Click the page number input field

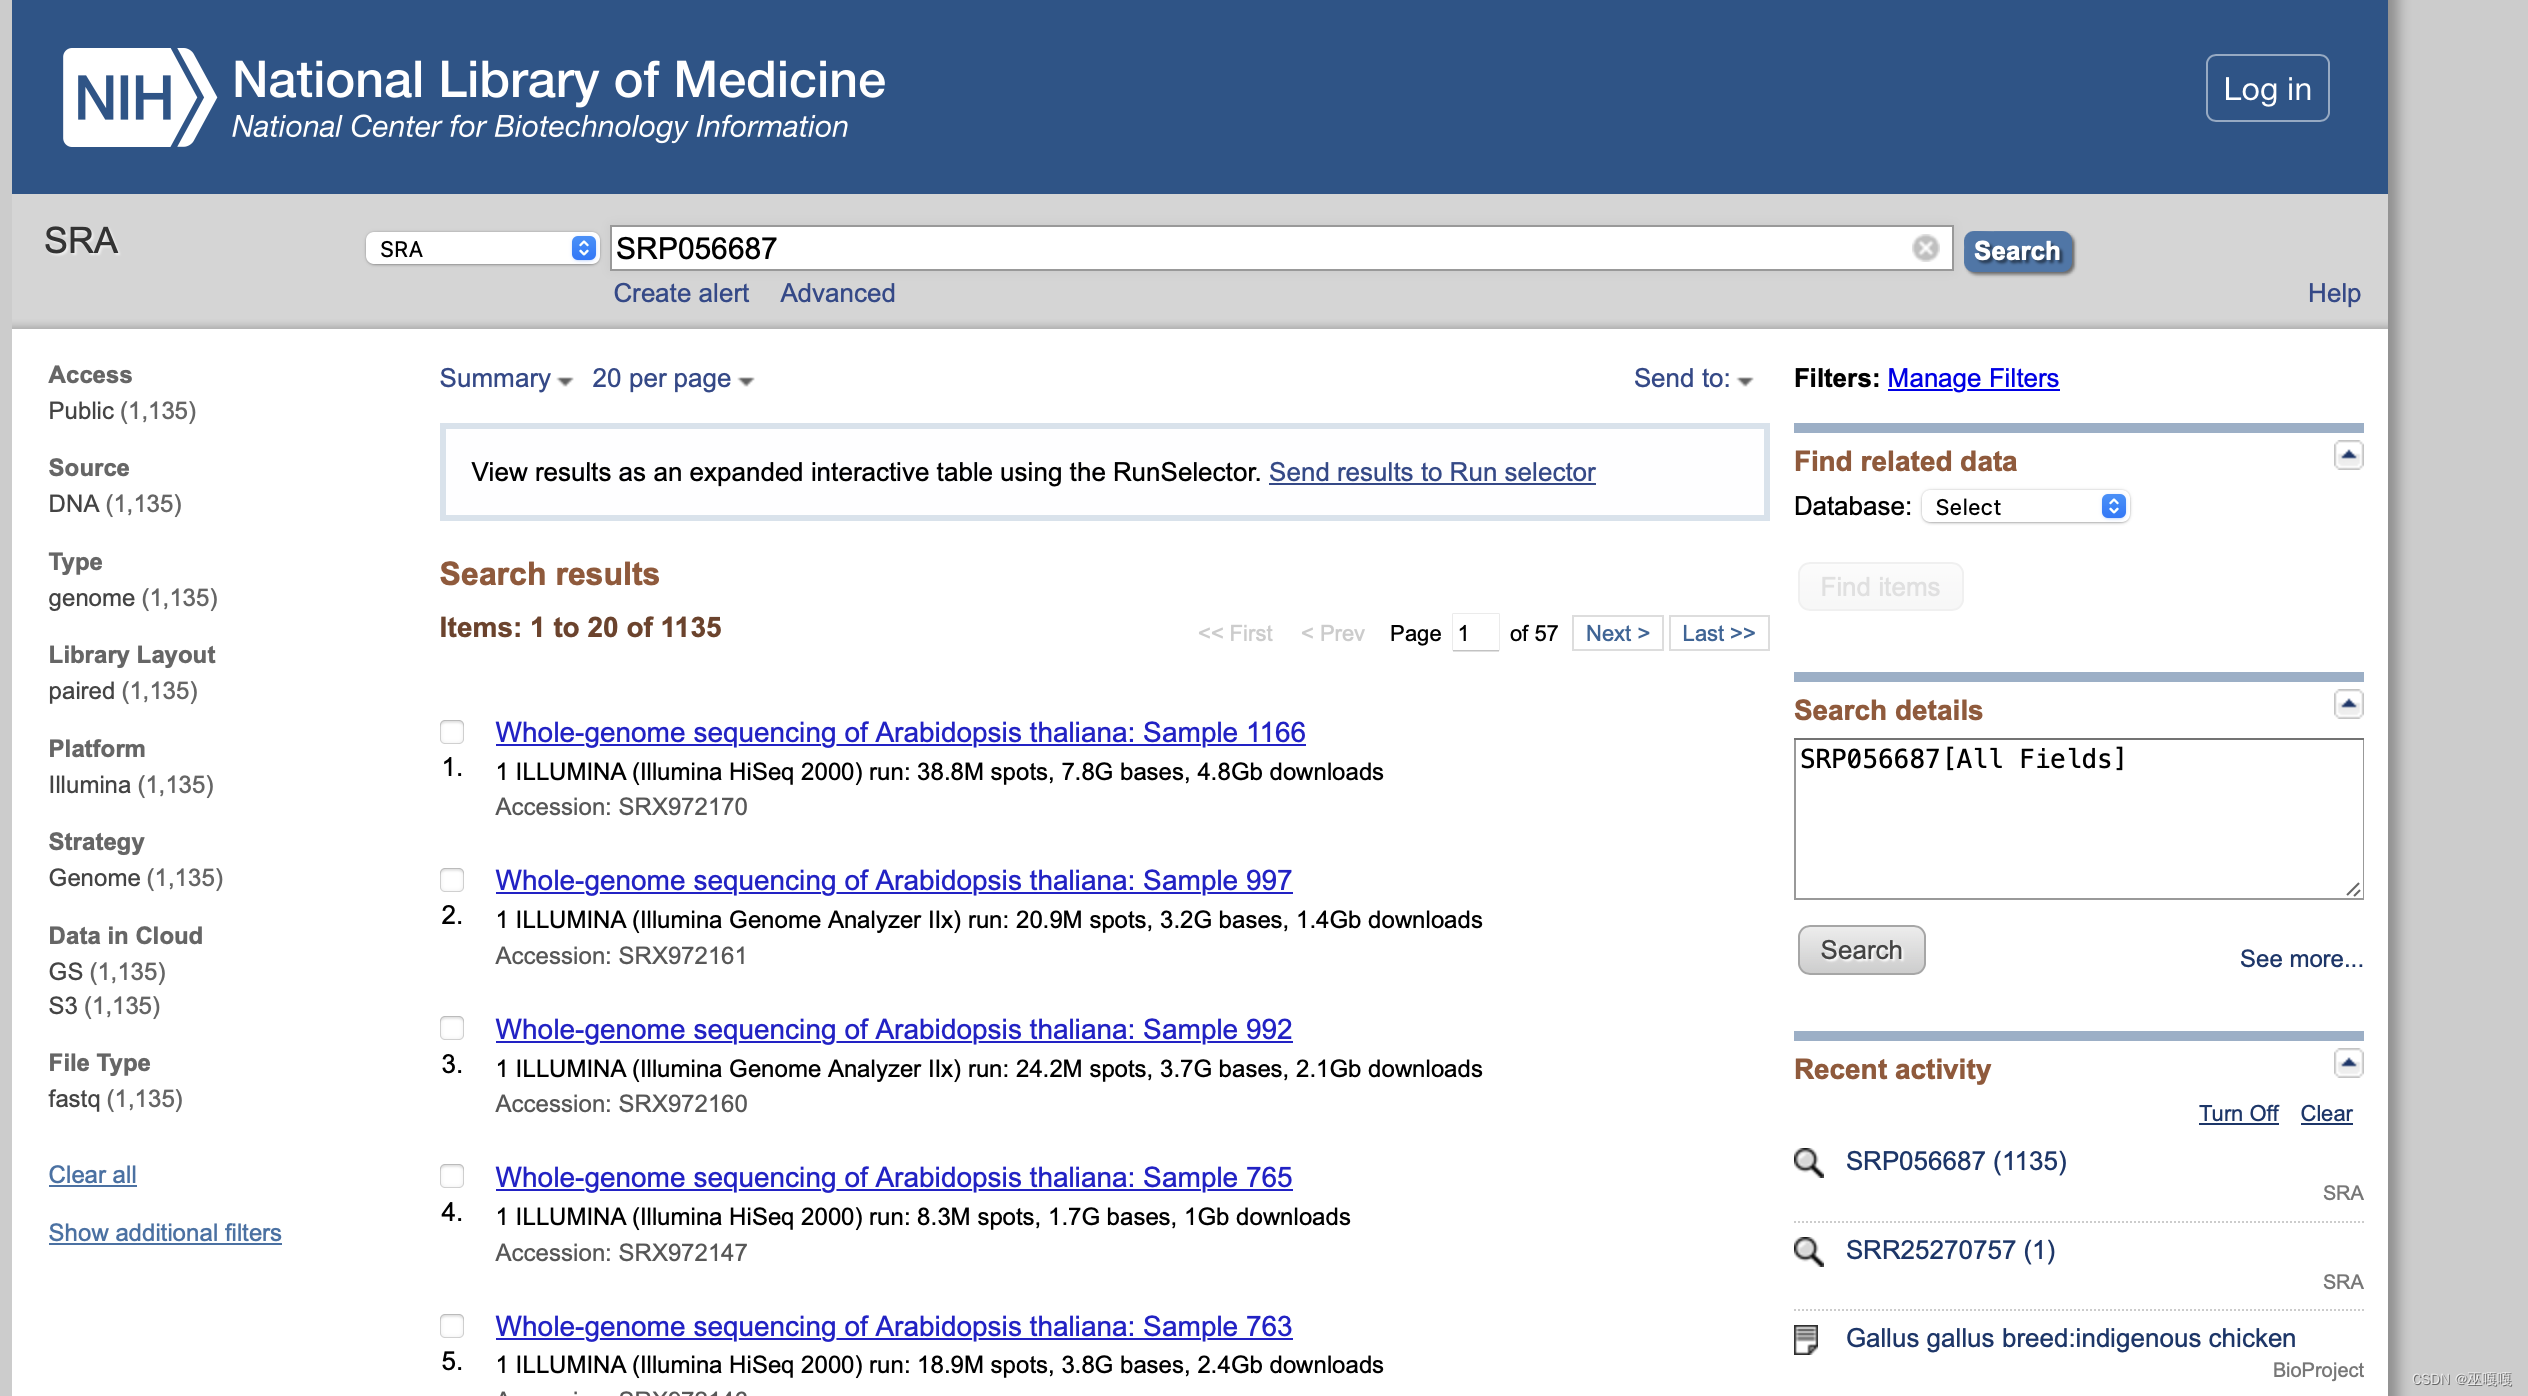[1474, 633]
